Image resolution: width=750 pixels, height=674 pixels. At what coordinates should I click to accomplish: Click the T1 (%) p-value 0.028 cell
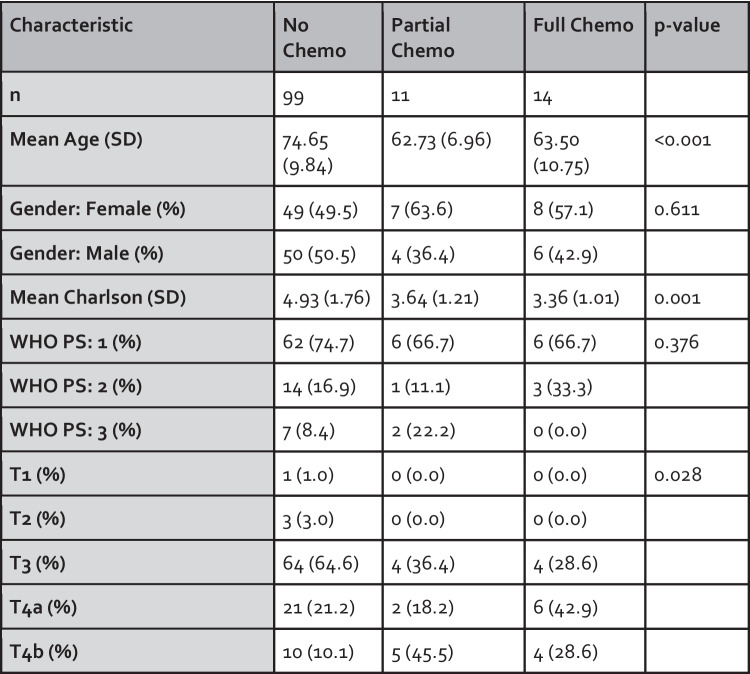coord(697,474)
